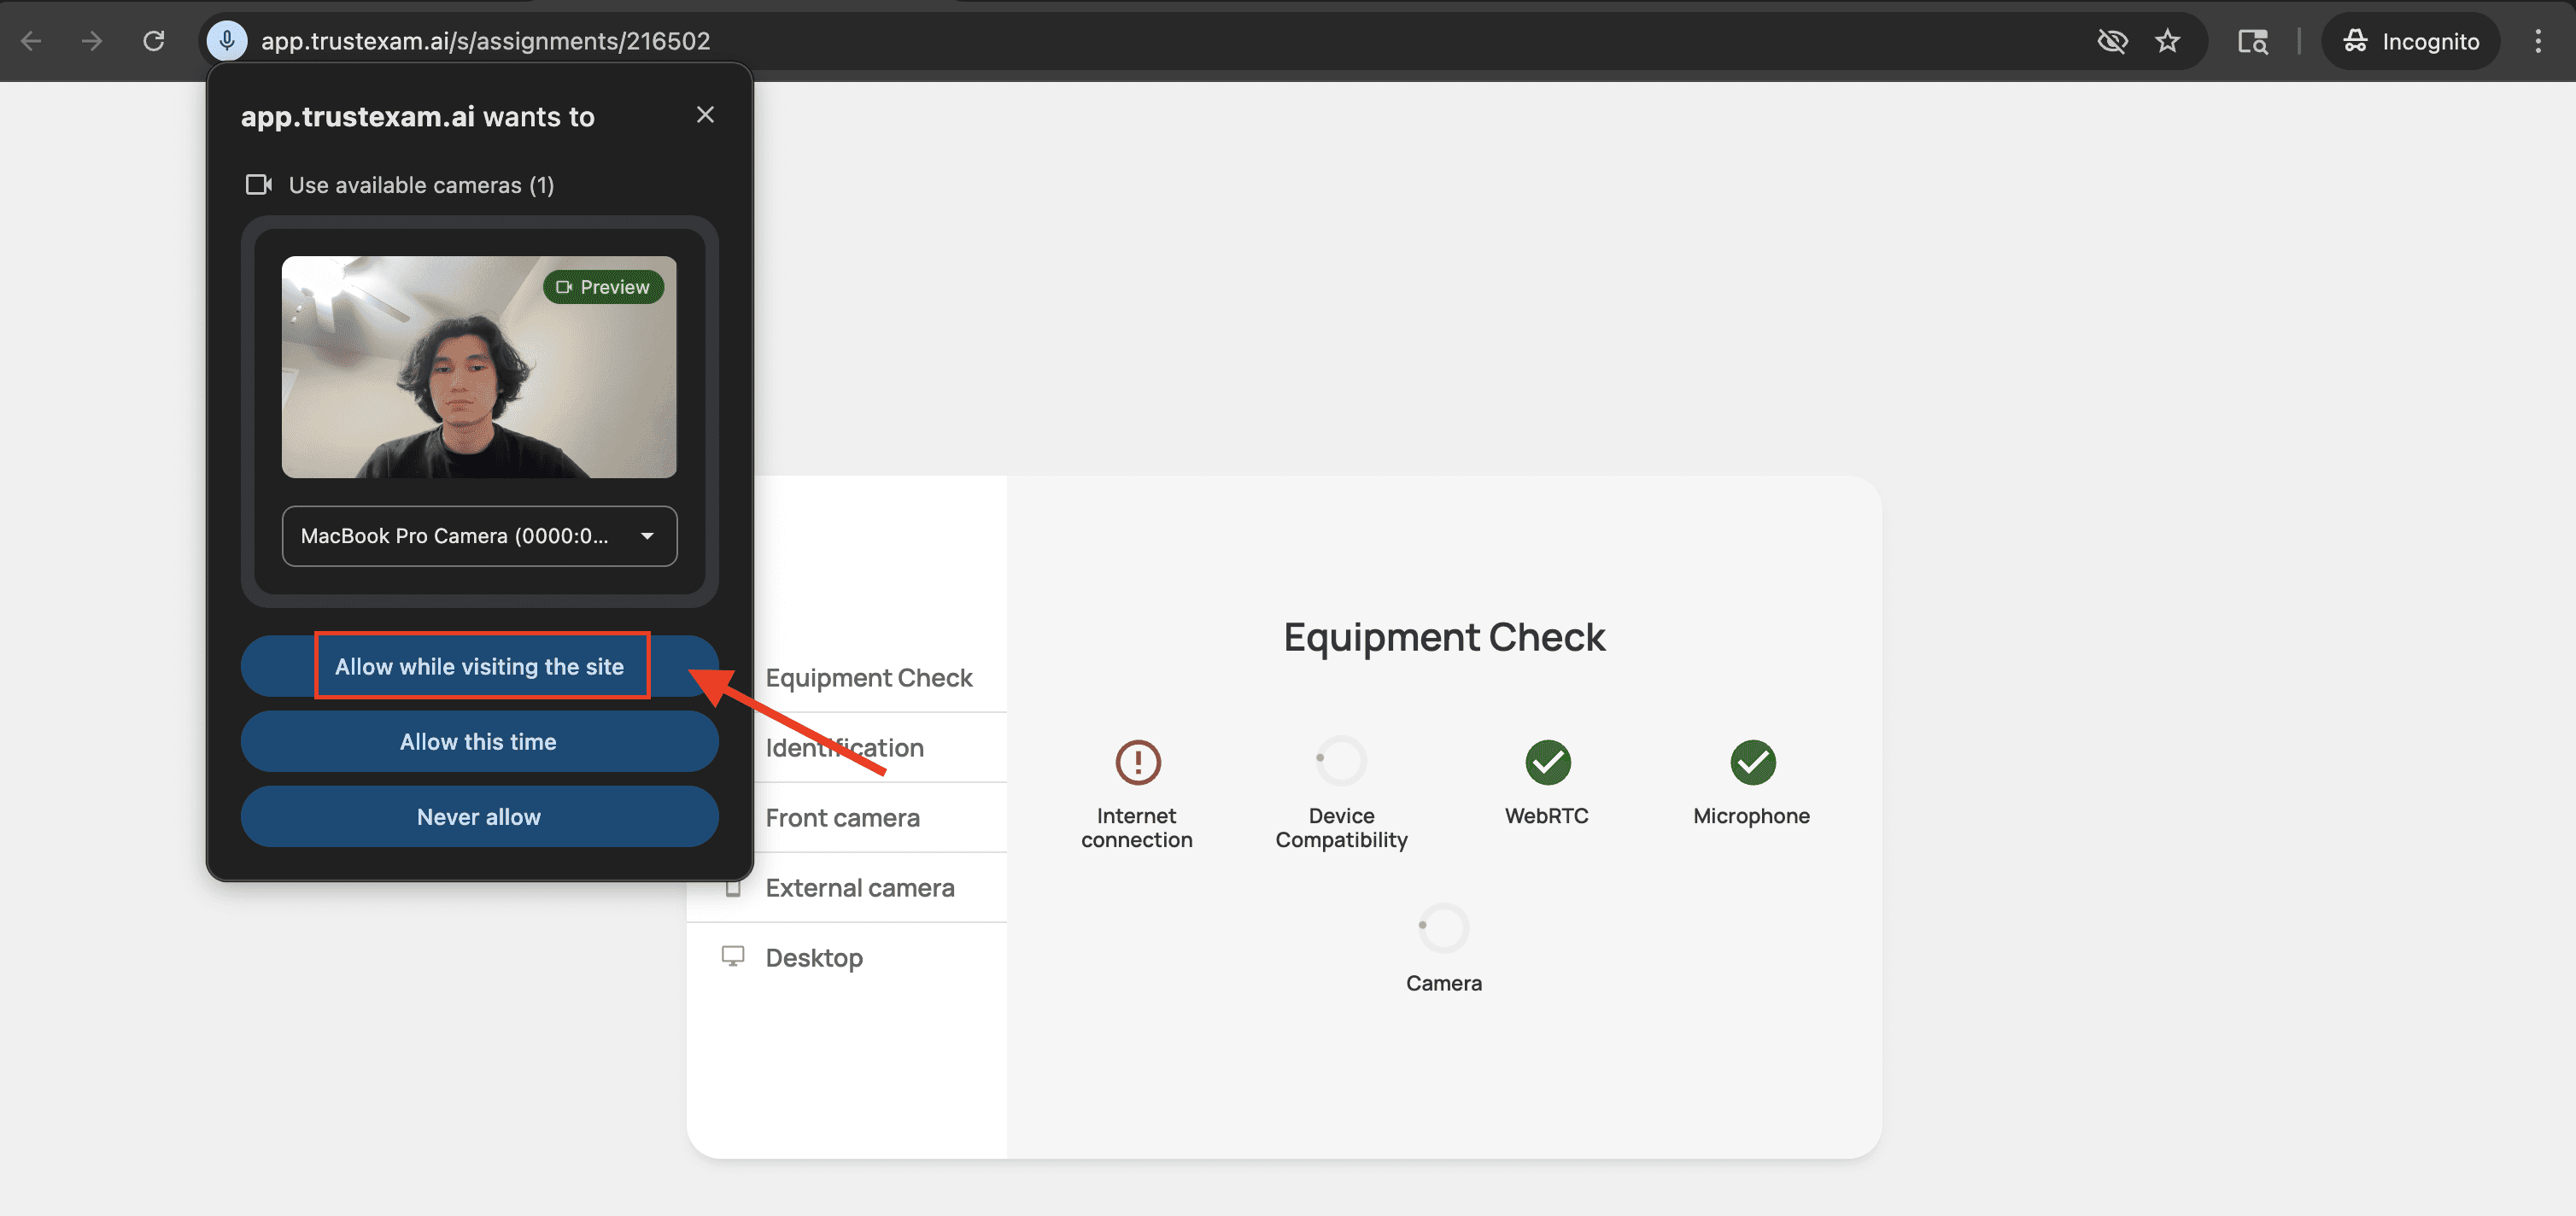Reload the page

pos(154,41)
